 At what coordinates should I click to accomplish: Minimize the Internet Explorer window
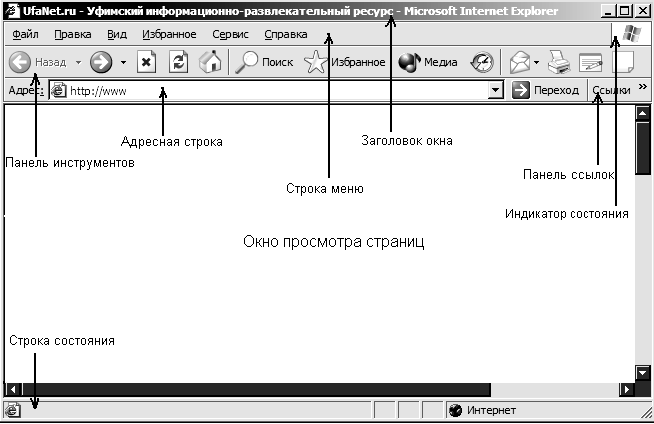coord(608,10)
